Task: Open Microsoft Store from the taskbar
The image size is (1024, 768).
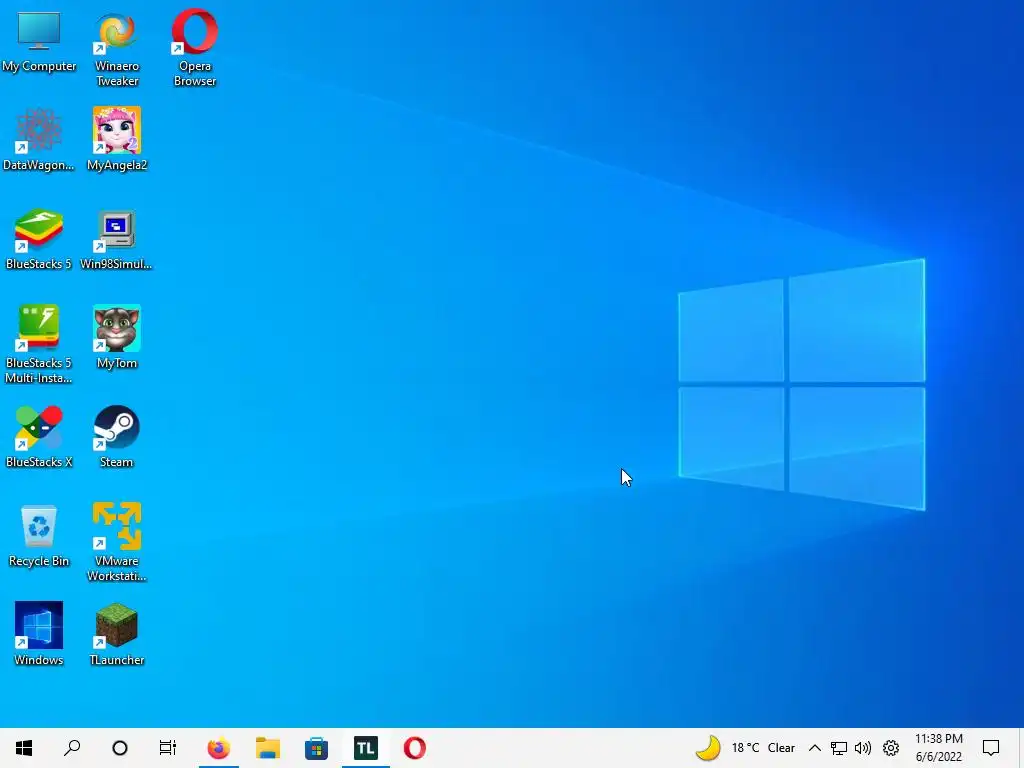Action: point(317,748)
